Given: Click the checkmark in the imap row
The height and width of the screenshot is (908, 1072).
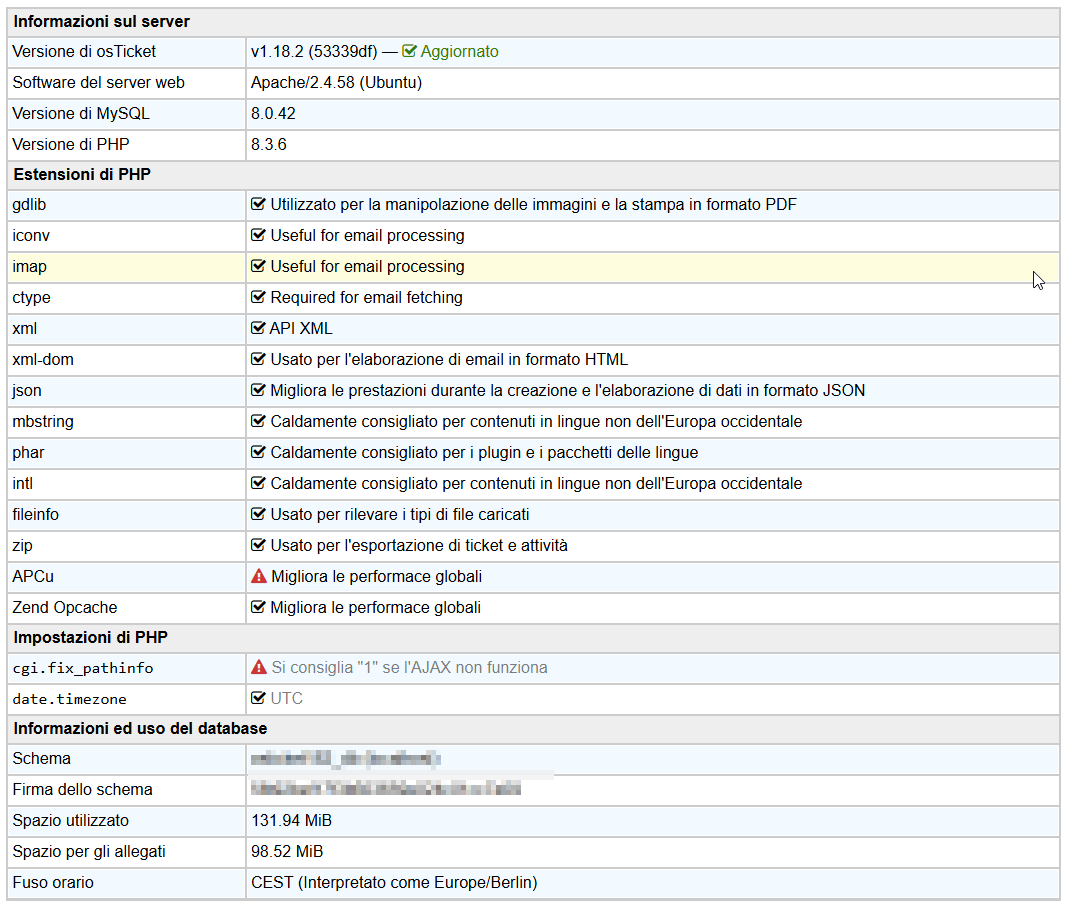Looking at the screenshot, I should pos(258,267).
